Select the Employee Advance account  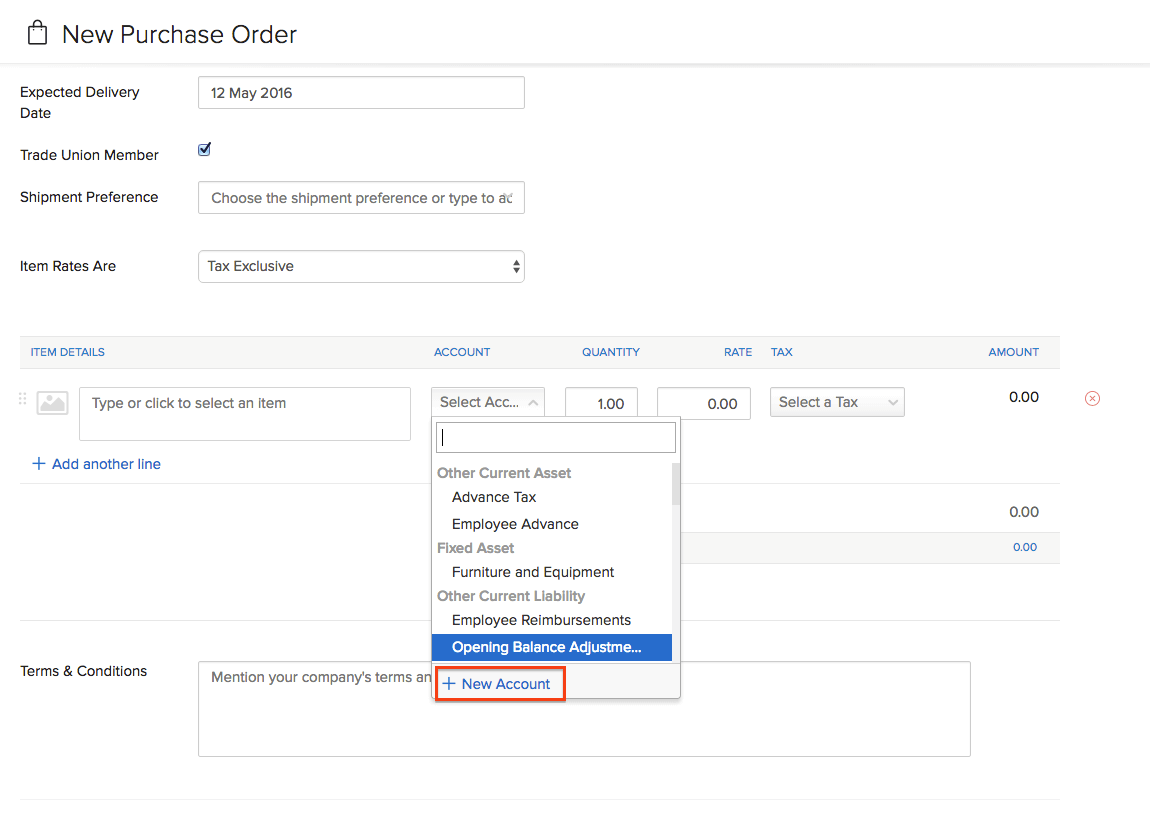pyautogui.click(x=514, y=523)
